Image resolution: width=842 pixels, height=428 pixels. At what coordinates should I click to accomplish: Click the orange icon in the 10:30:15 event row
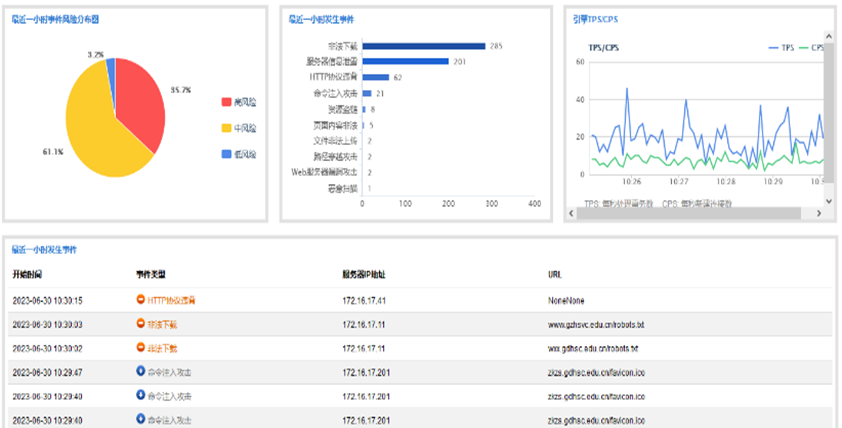click(141, 299)
